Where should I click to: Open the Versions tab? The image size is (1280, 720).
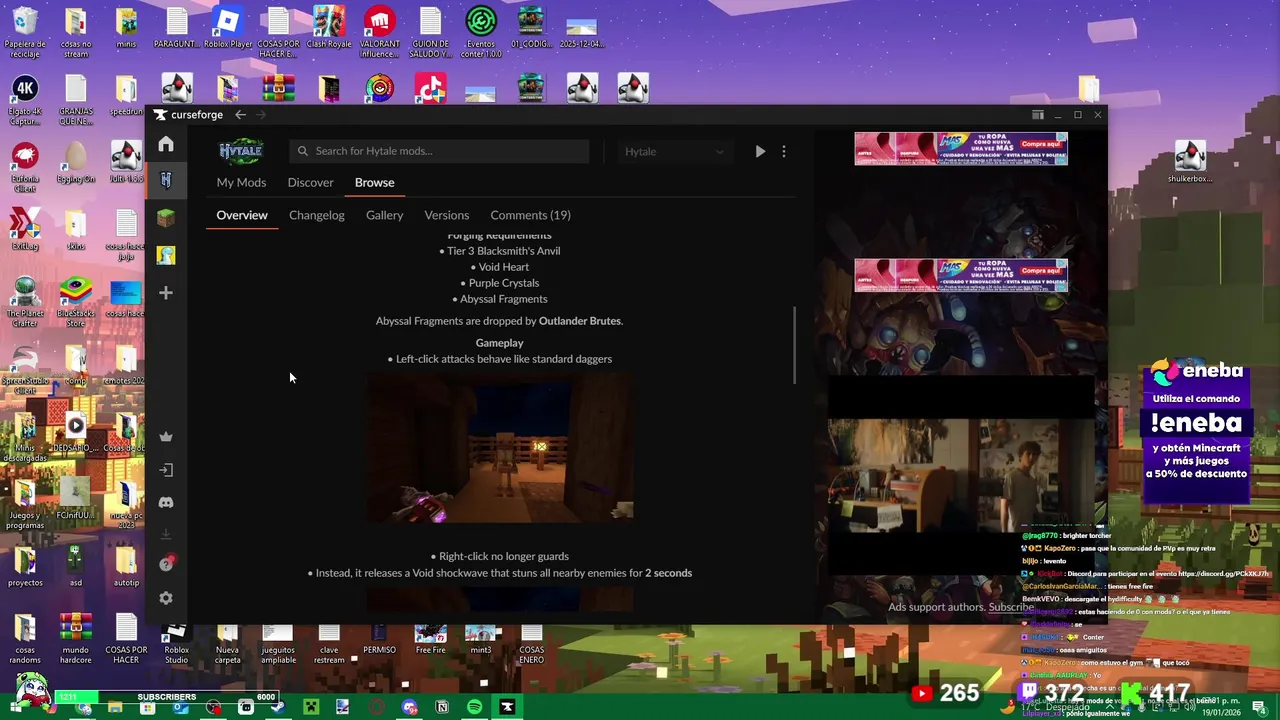(446, 215)
